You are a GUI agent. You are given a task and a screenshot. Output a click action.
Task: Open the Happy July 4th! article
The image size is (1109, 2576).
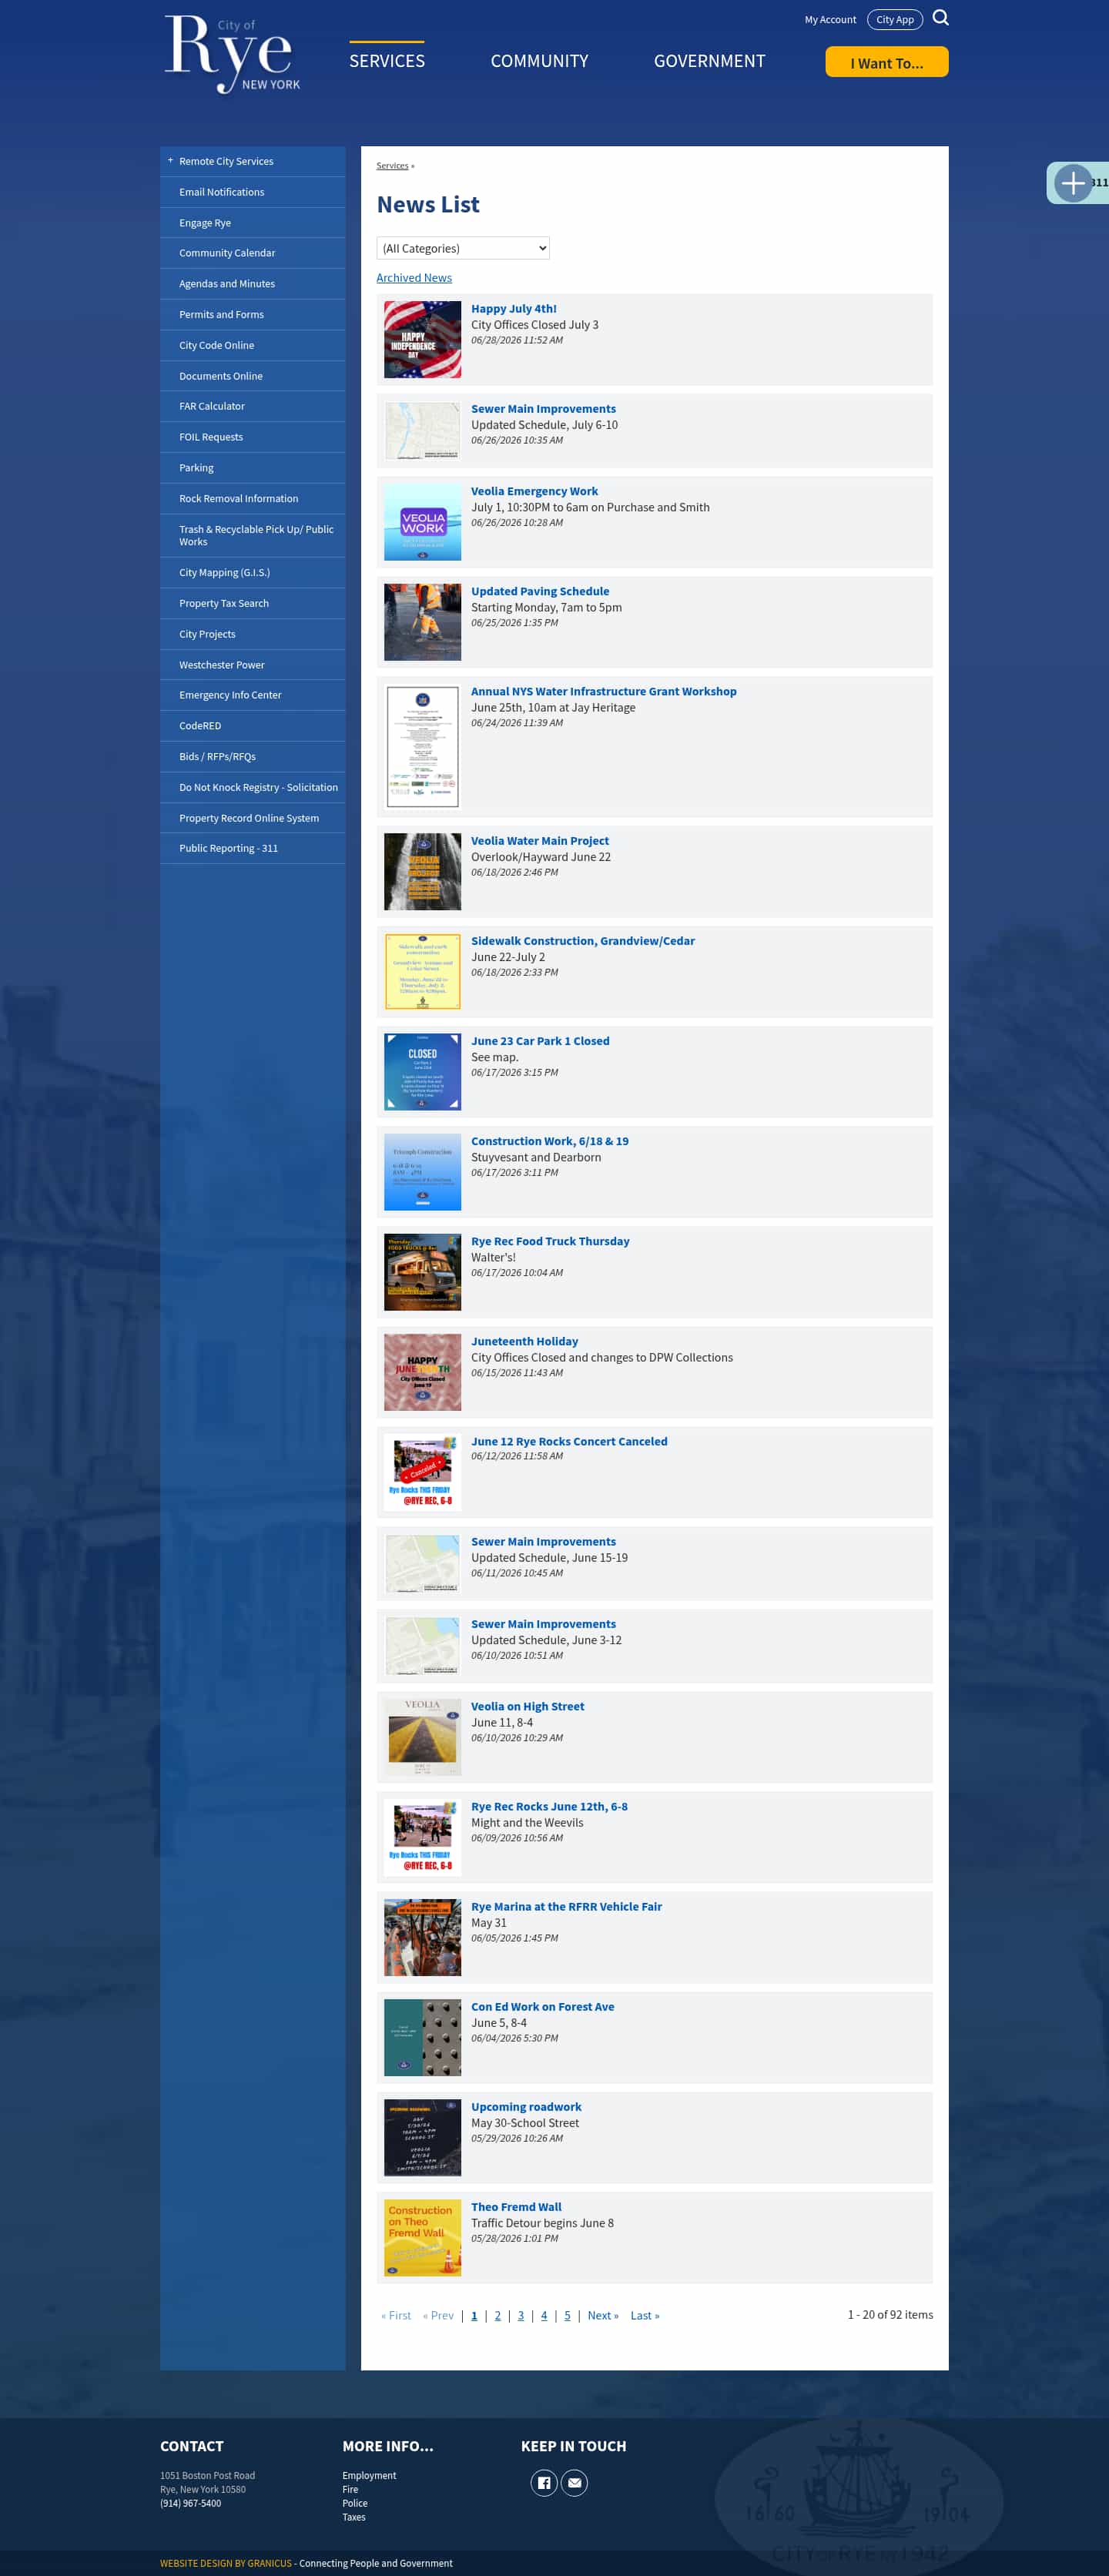point(514,309)
